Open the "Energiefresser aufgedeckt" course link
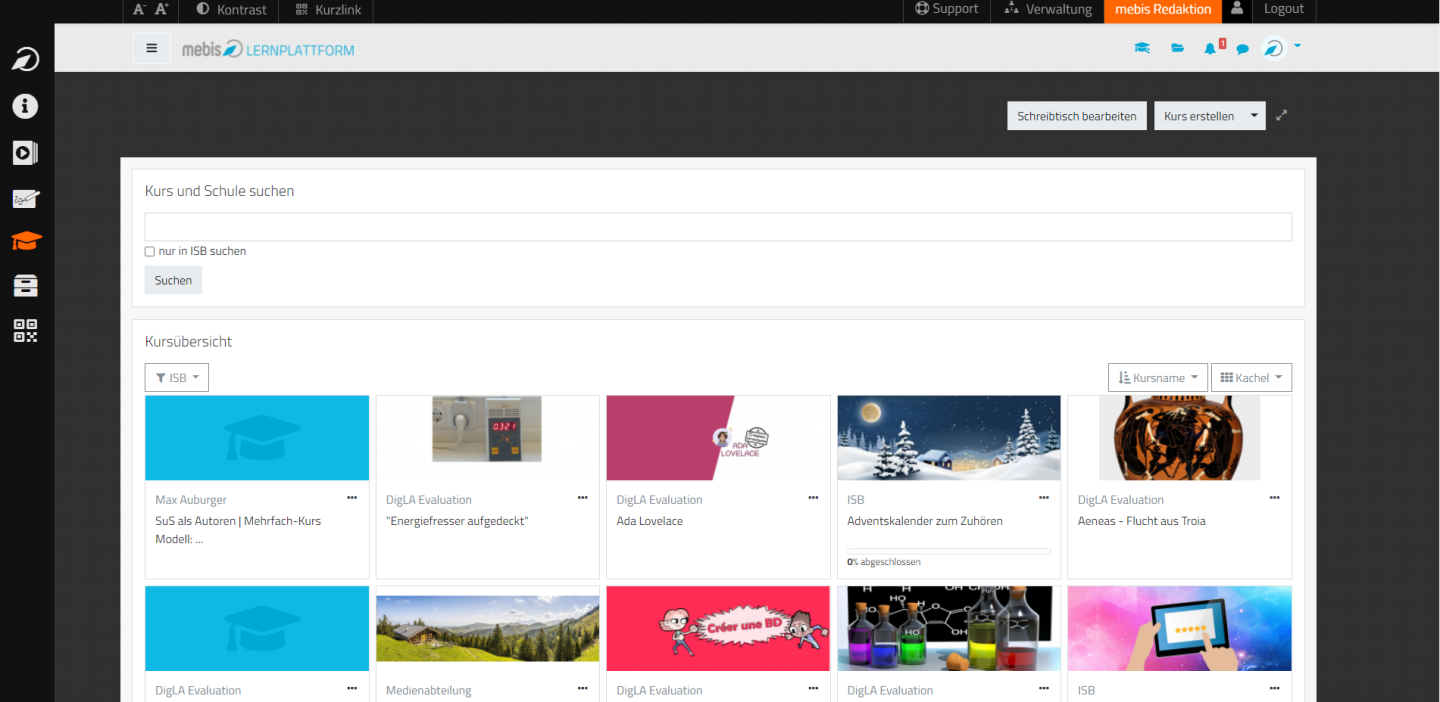 tap(457, 521)
